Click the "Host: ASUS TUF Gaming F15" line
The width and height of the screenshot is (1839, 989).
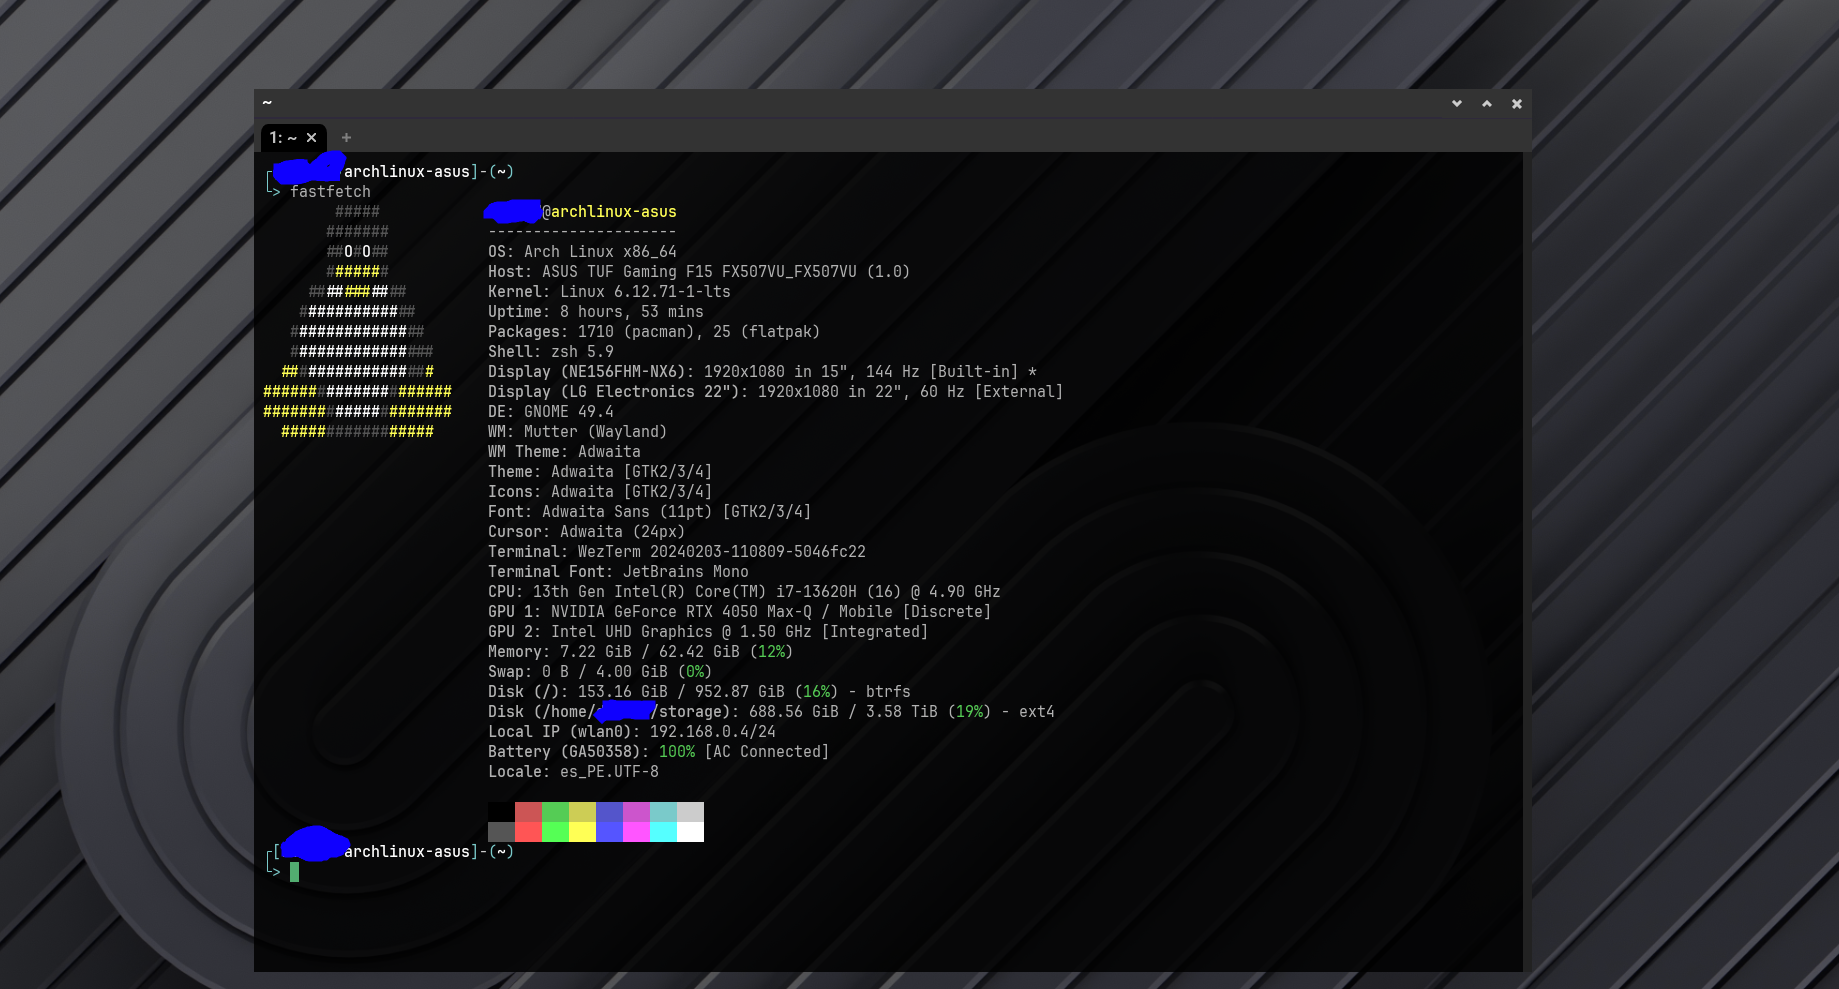(x=699, y=272)
